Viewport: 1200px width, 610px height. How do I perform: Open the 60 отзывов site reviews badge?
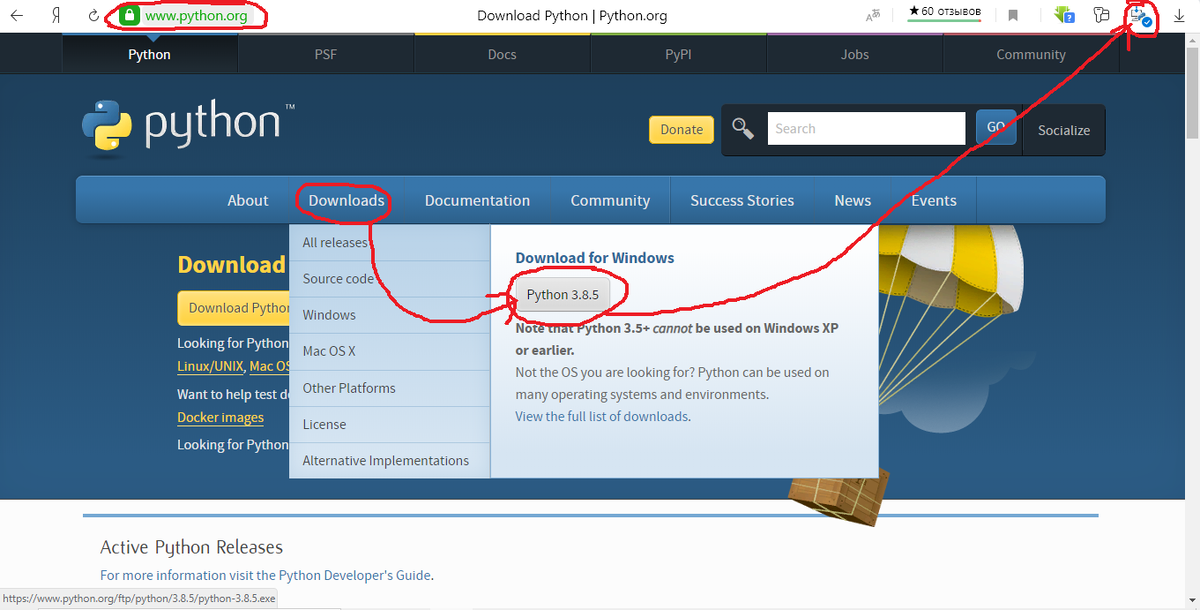(945, 13)
